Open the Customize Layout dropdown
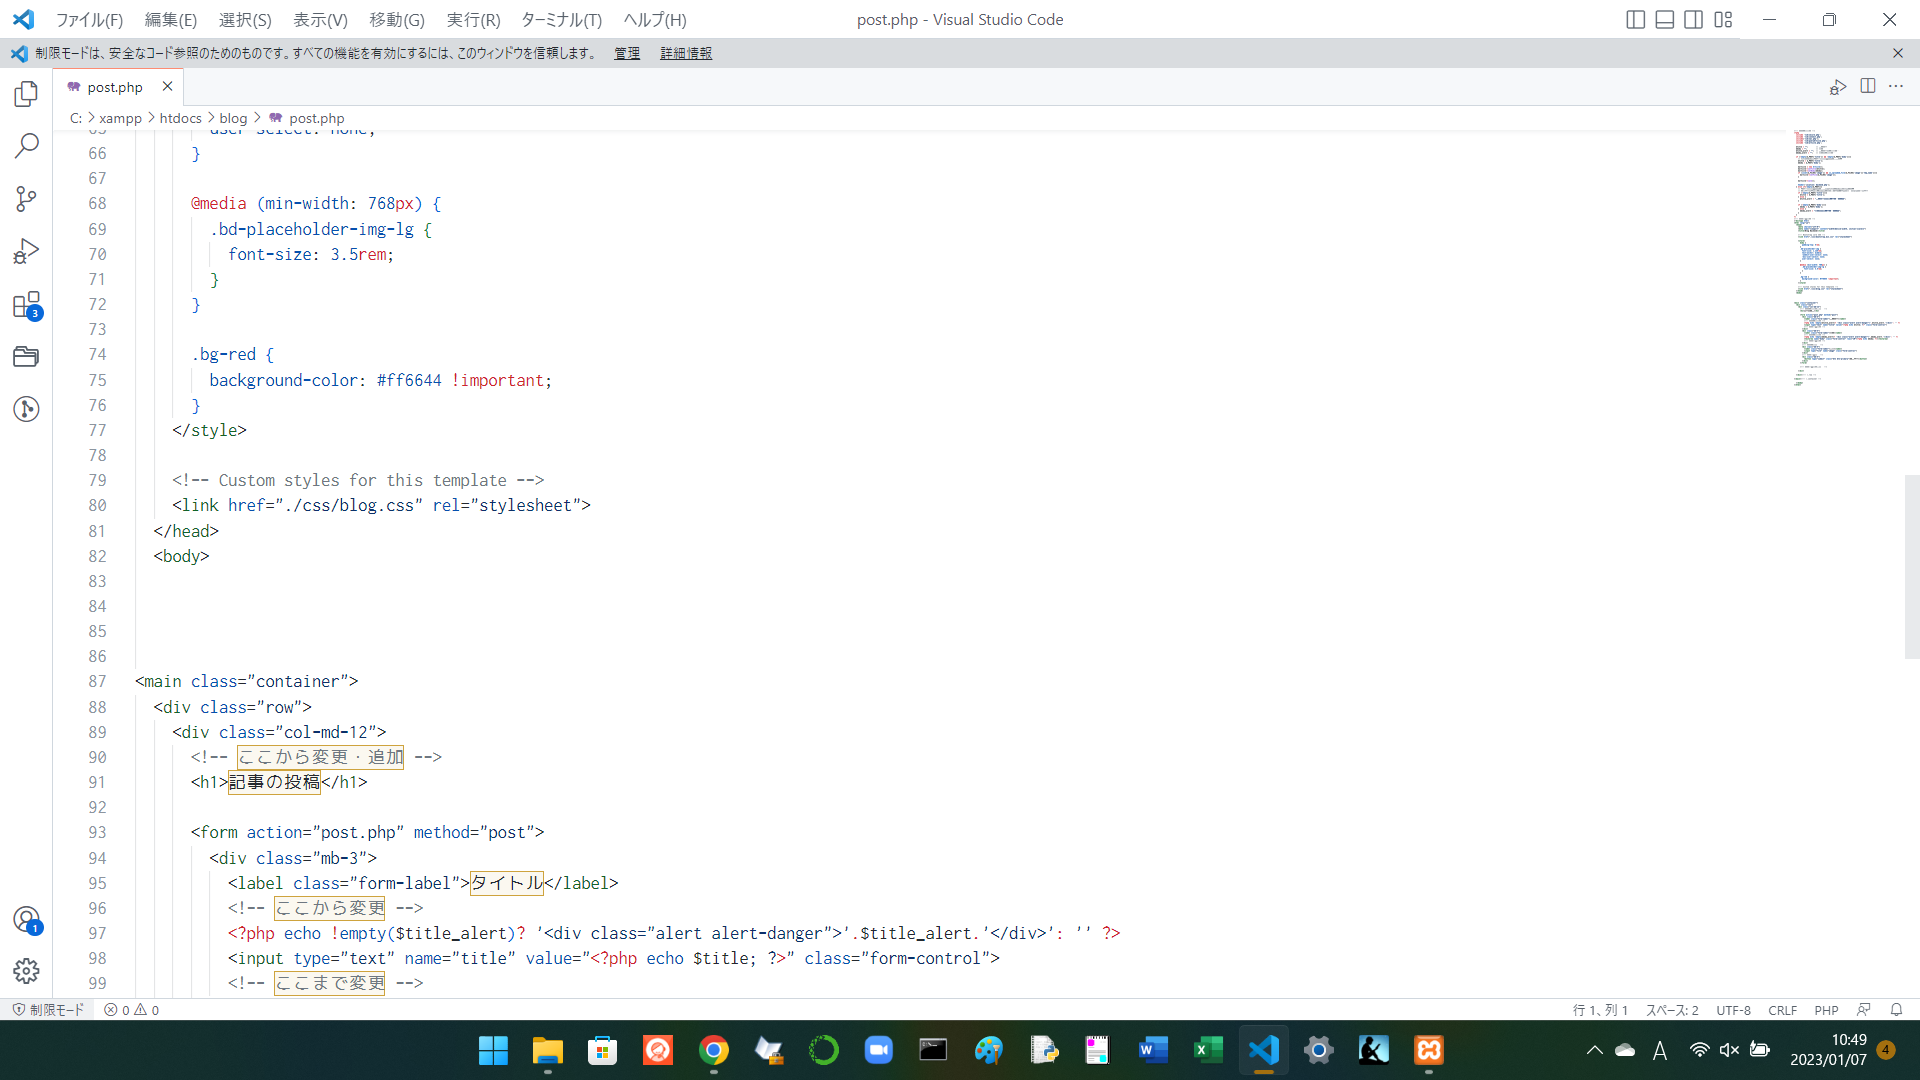Image resolution: width=1920 pixels, height=1080 pixels. 1724,19
